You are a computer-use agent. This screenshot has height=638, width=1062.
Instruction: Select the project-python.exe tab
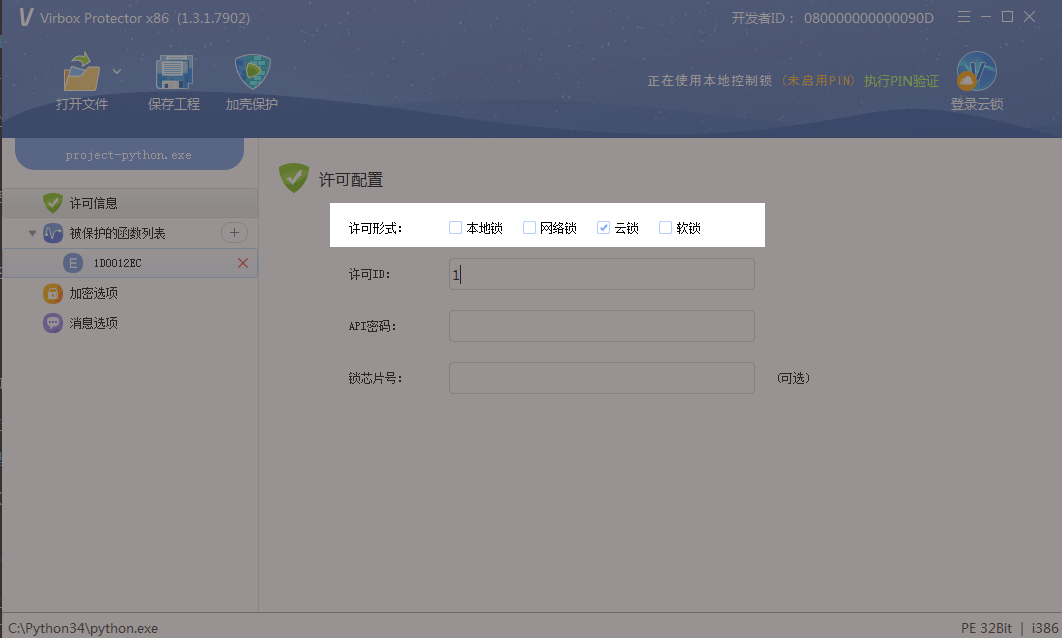coord(129,154)
